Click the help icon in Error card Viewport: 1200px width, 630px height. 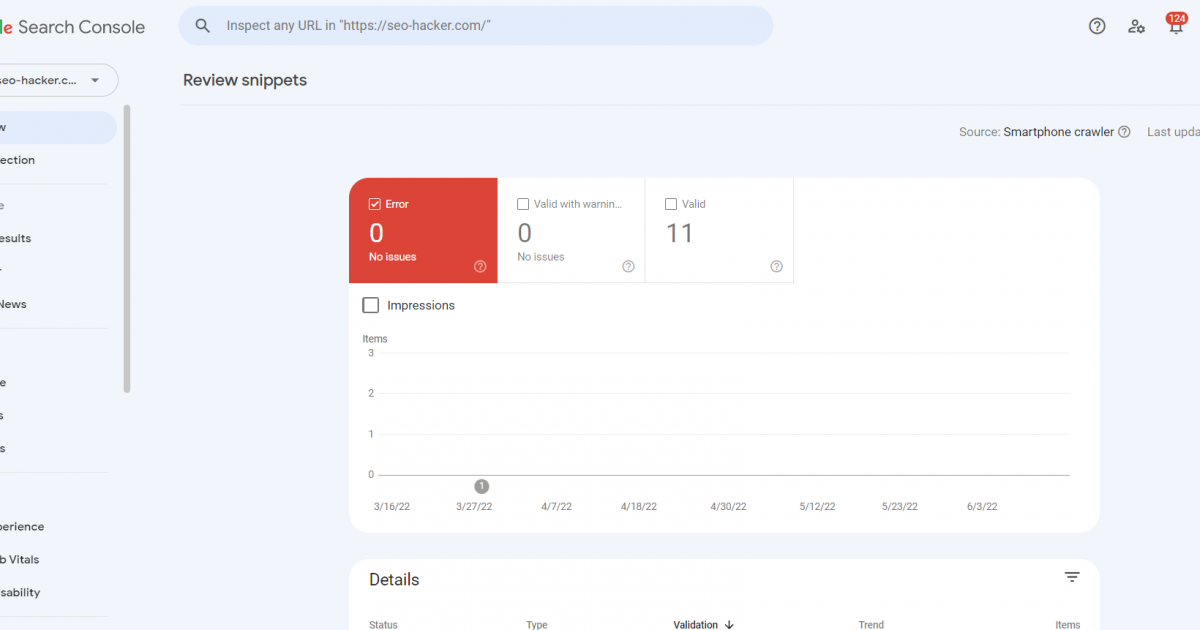[480, 266]
